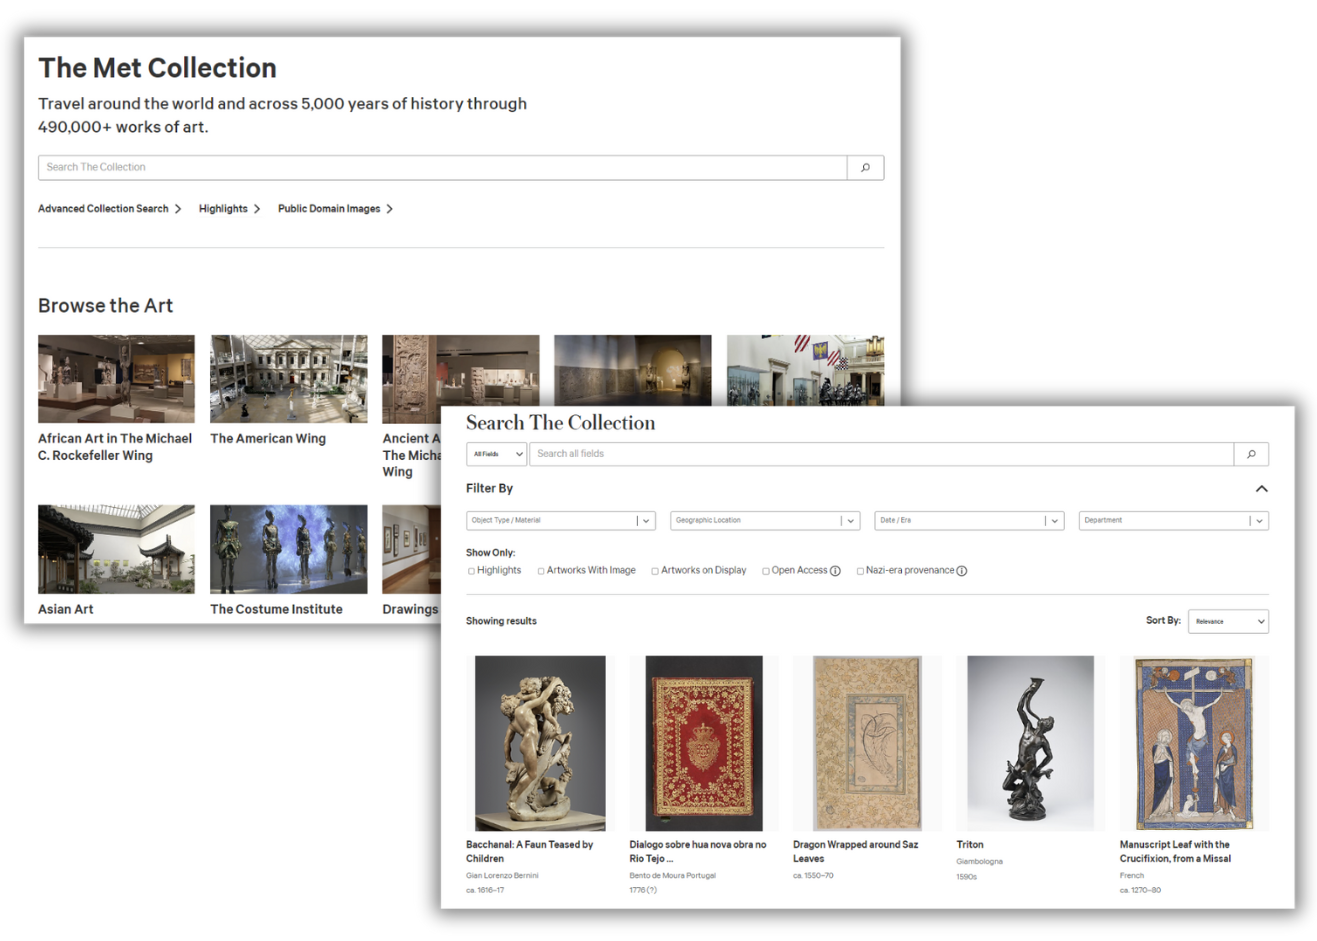Click artist name Giambologna

coord(979,861)
